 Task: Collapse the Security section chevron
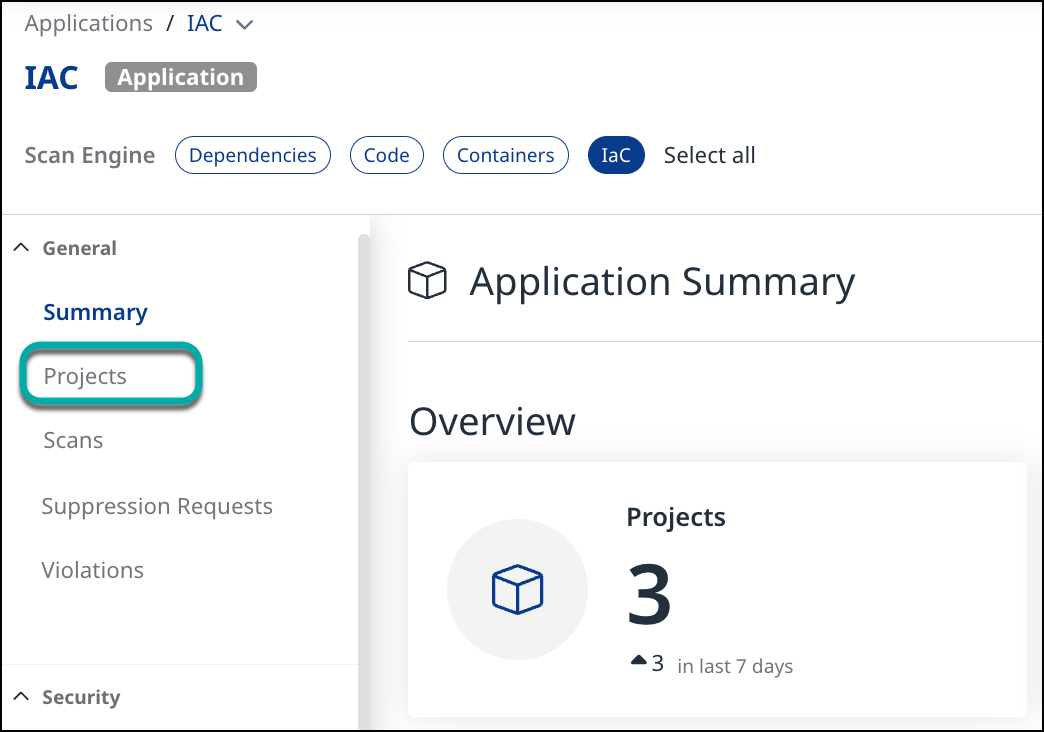21,697
